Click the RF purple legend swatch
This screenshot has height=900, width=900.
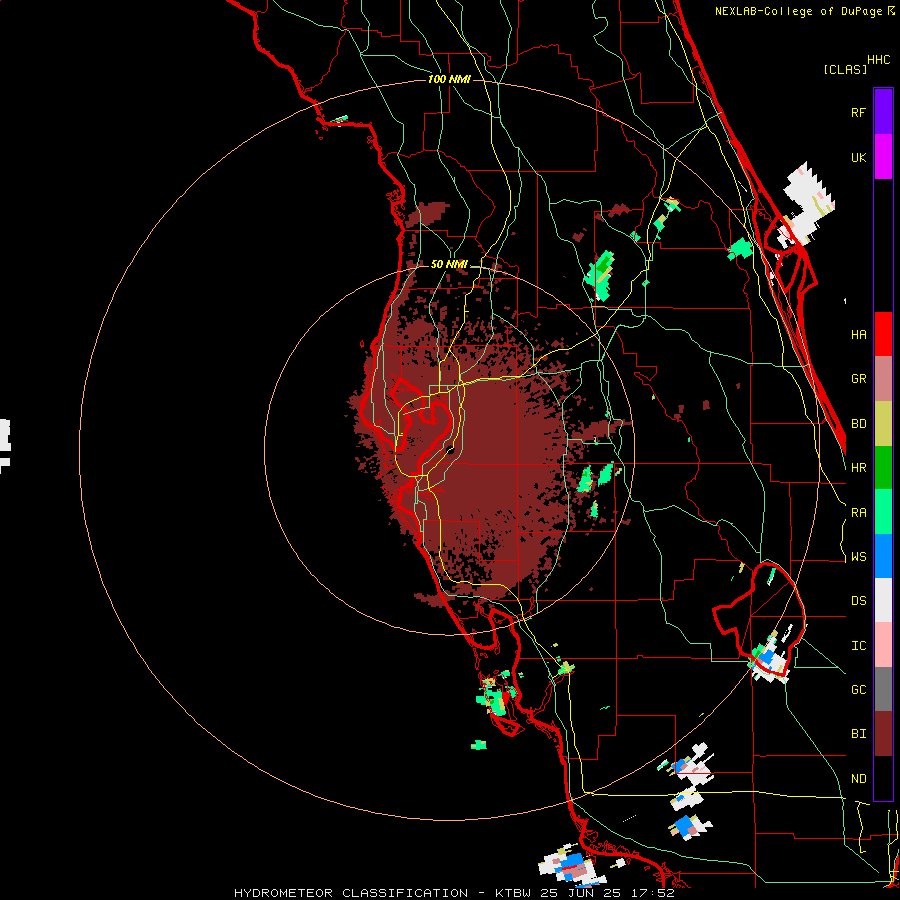(883, 112)
